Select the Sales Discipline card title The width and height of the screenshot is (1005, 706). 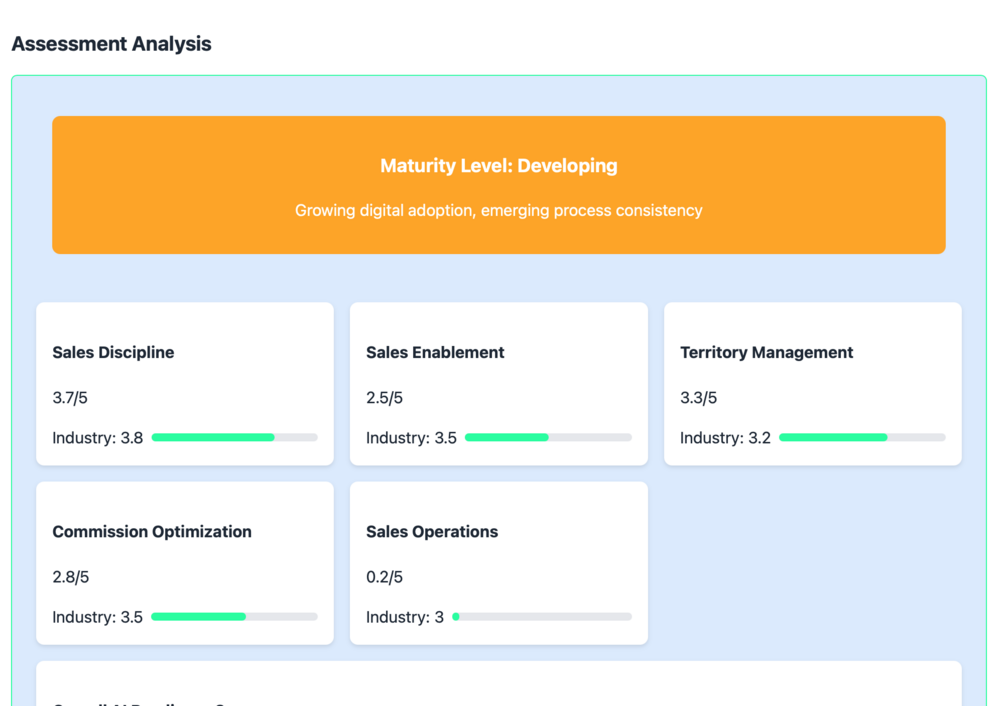[x=113, y=353]
